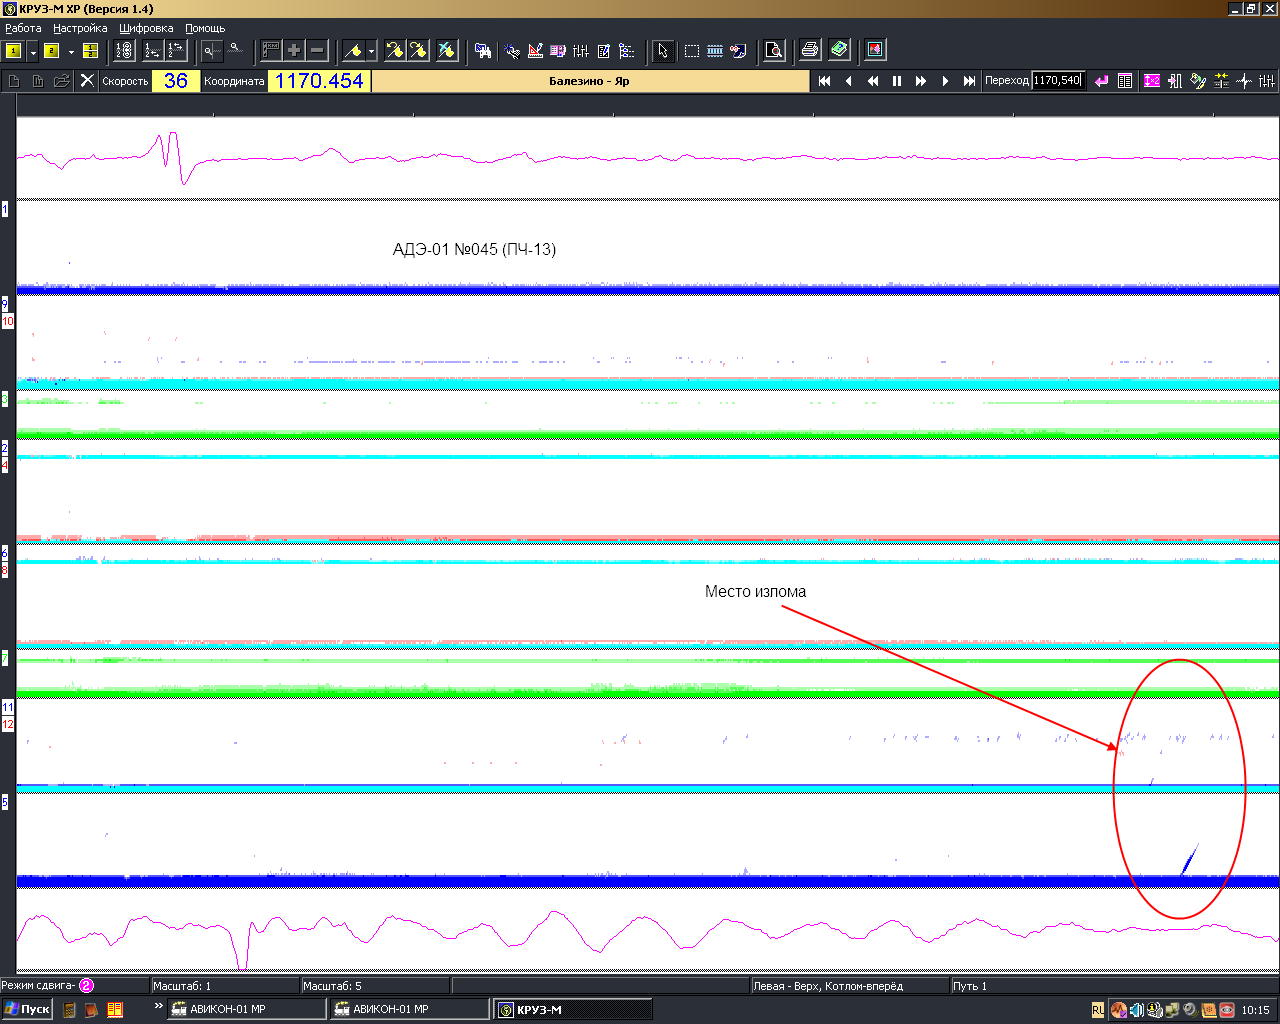
Task: Open the dropdown beside the yellow flag marker
Action: 371,51
